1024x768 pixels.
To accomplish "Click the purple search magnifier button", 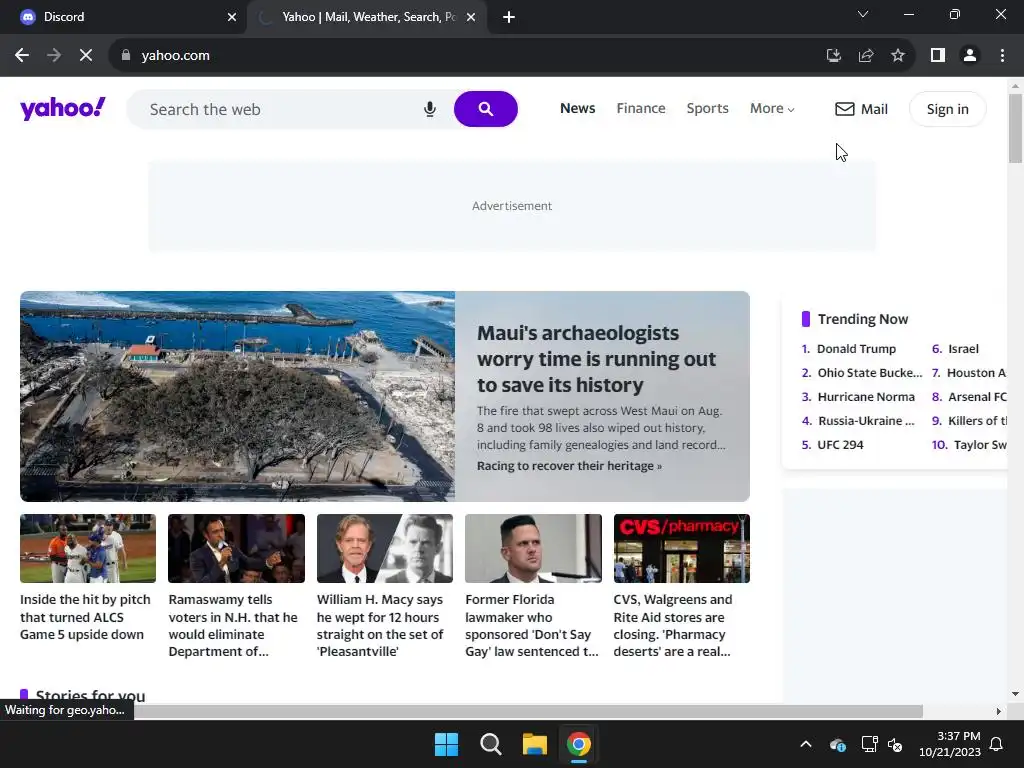I will [486, 109].
